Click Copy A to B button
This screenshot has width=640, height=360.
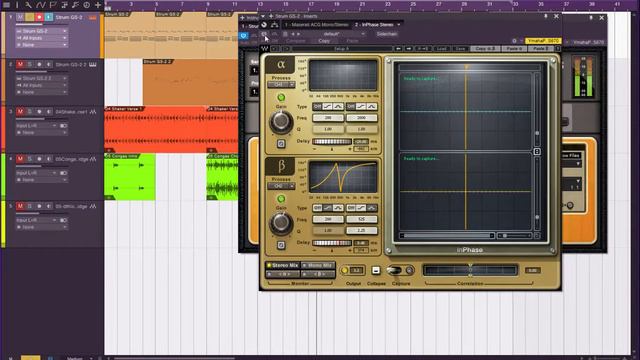tap(484, 49)
